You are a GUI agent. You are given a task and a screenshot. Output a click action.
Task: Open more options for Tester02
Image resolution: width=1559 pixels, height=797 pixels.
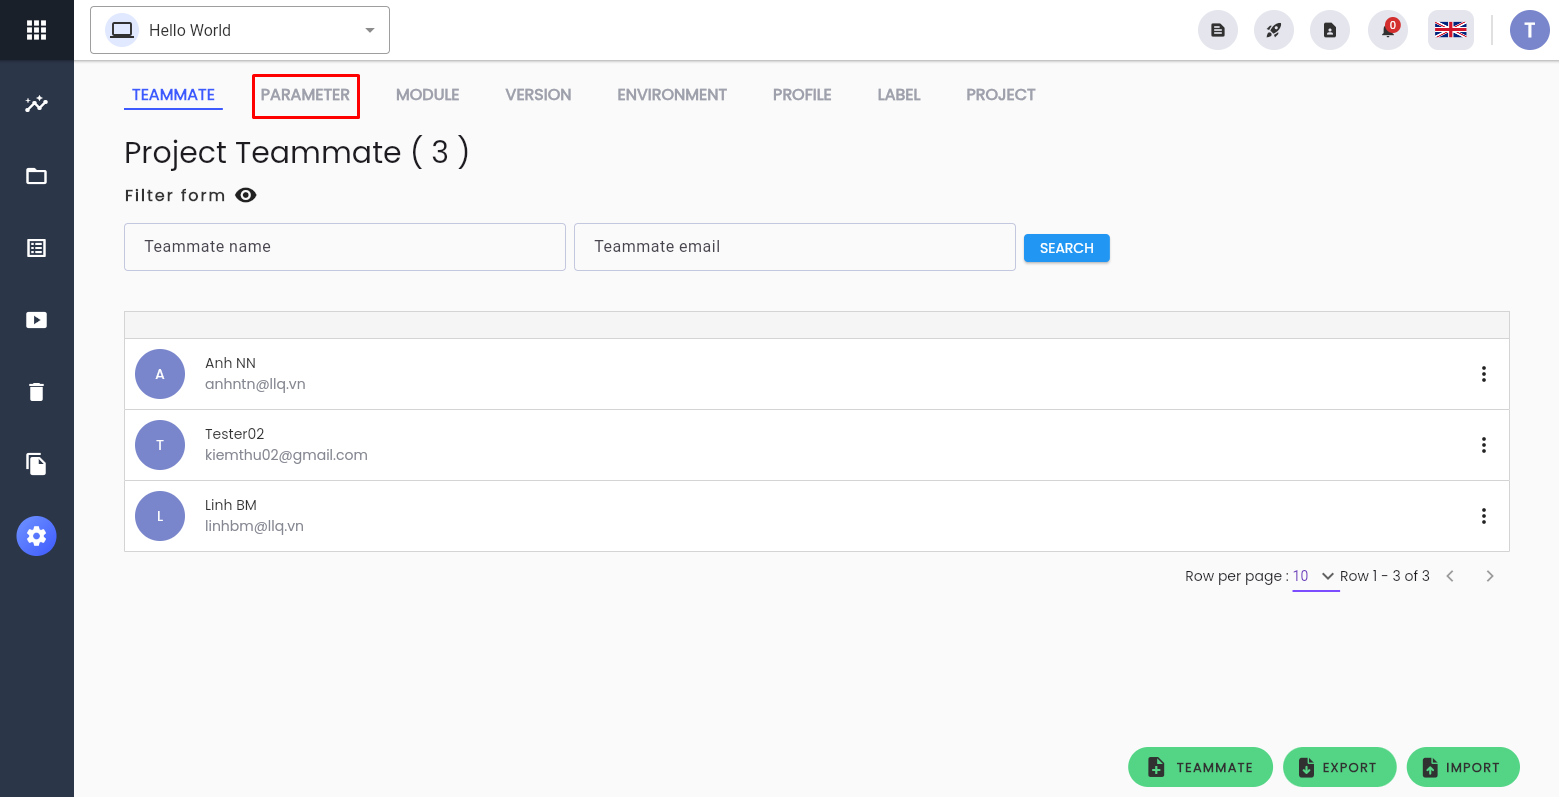click(1484, 445)
